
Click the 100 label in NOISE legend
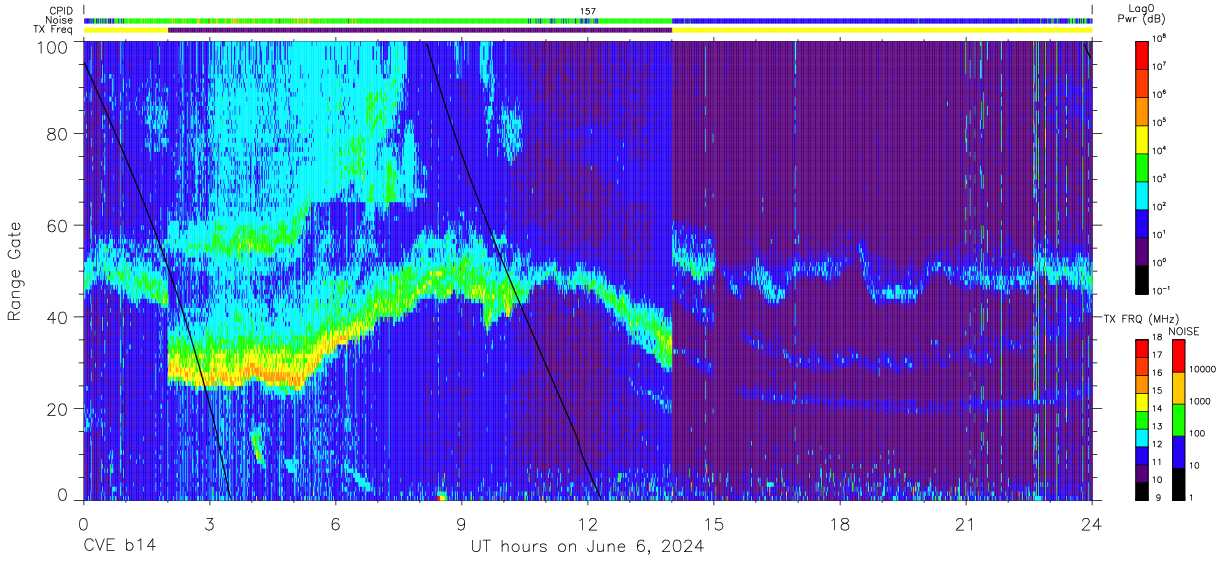(1198, 433)
